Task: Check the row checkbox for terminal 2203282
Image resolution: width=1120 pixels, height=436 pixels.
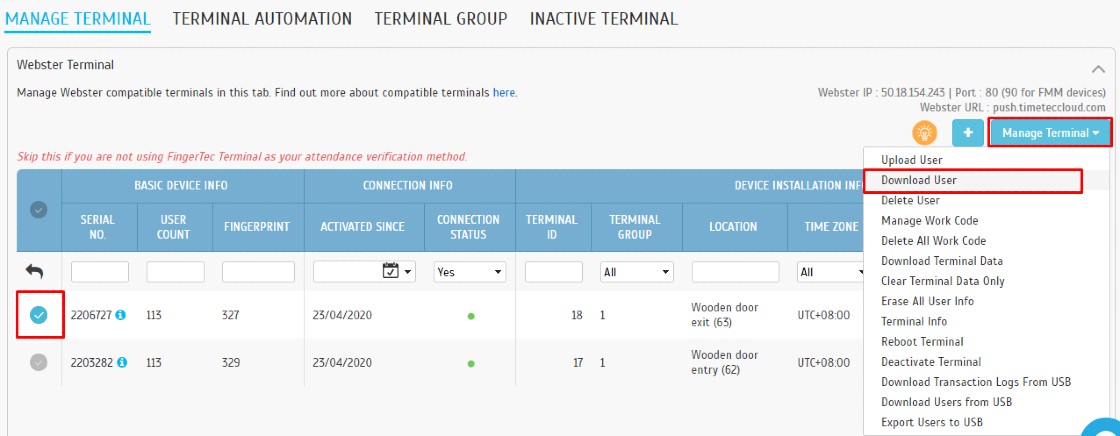Action: [39, 362]
